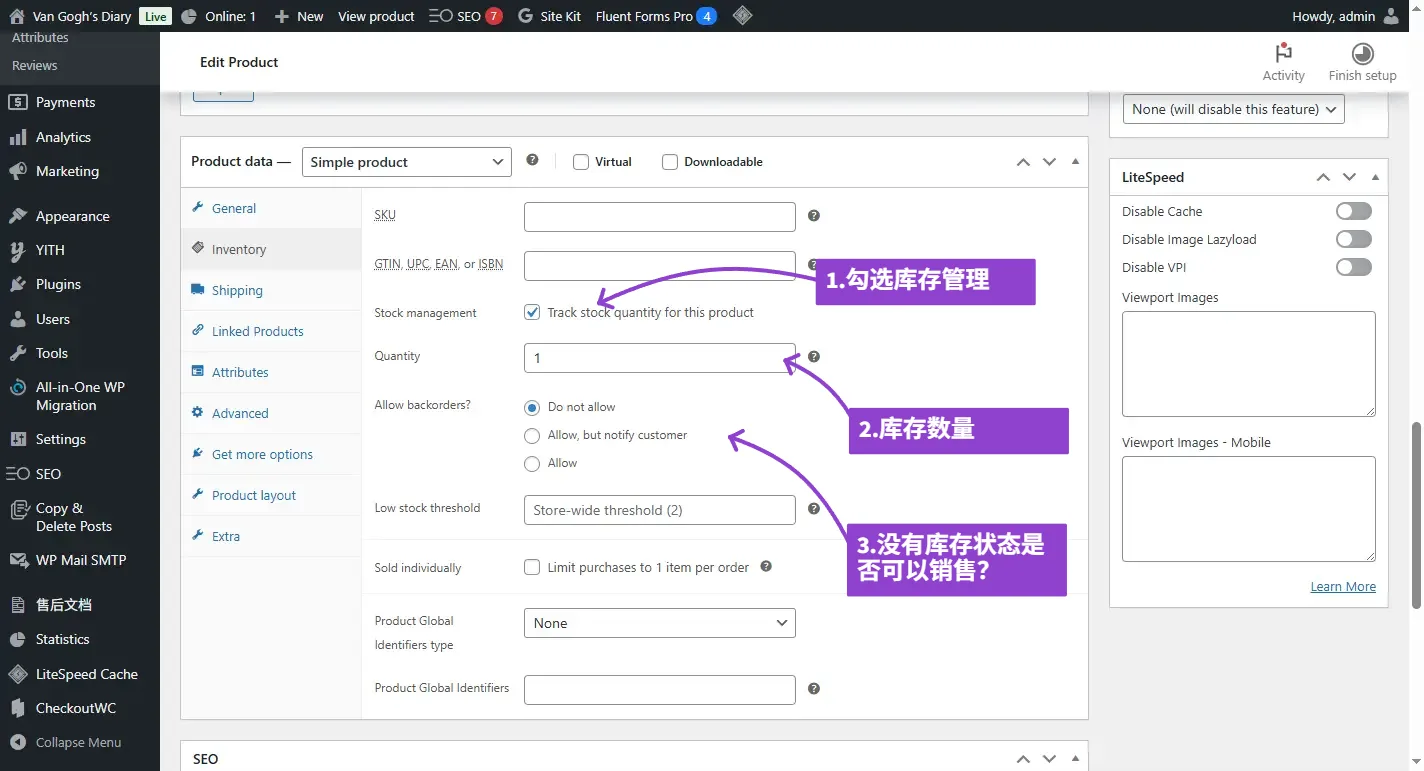Click the Site Kit Google icon
This screenshot has height=771, width=1424.
point(525,16)
